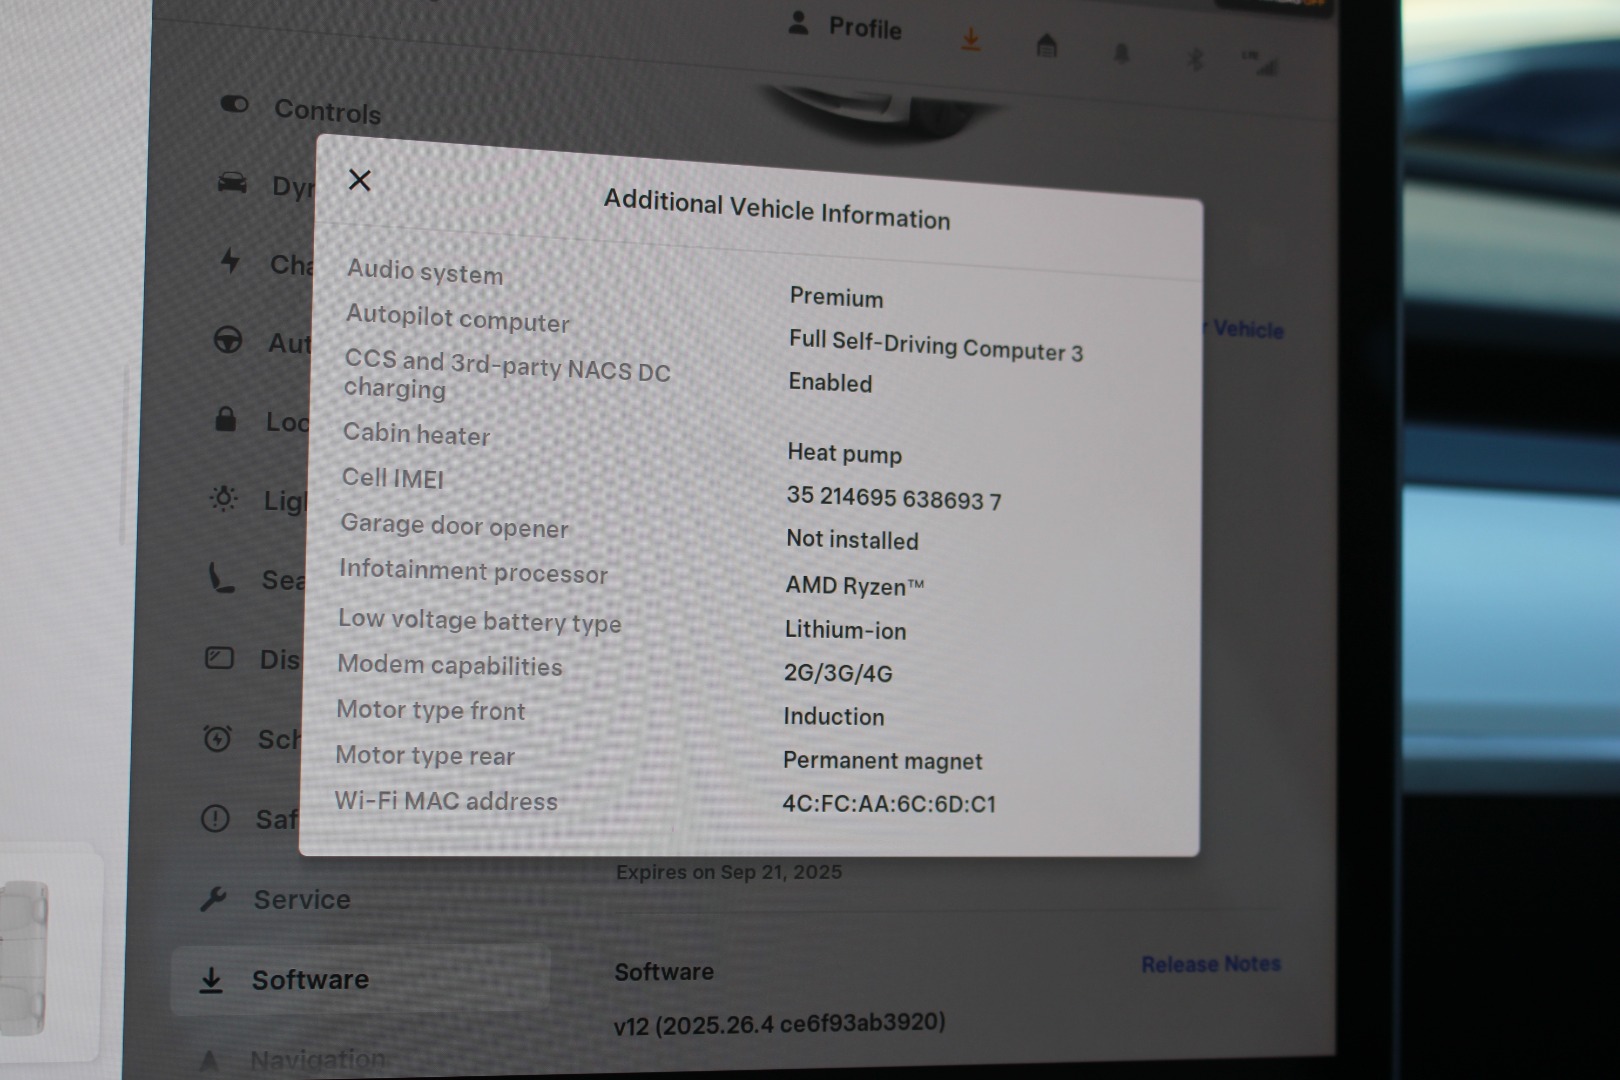Viewport: 1620px width, 1080px height.
Task: Select the Low voltage battery type label
Action: (479, 620)
